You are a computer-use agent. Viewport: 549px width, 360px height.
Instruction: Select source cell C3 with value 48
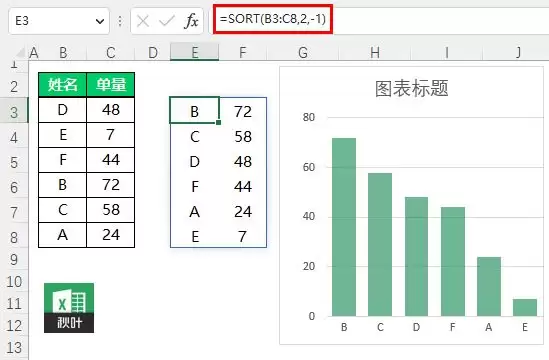(x=111, y=110)
